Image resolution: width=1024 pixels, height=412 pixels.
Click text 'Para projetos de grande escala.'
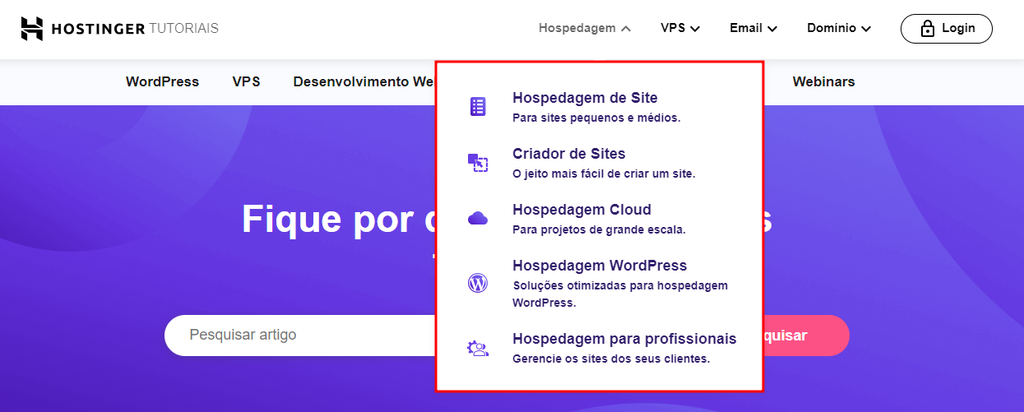point(599,230)
